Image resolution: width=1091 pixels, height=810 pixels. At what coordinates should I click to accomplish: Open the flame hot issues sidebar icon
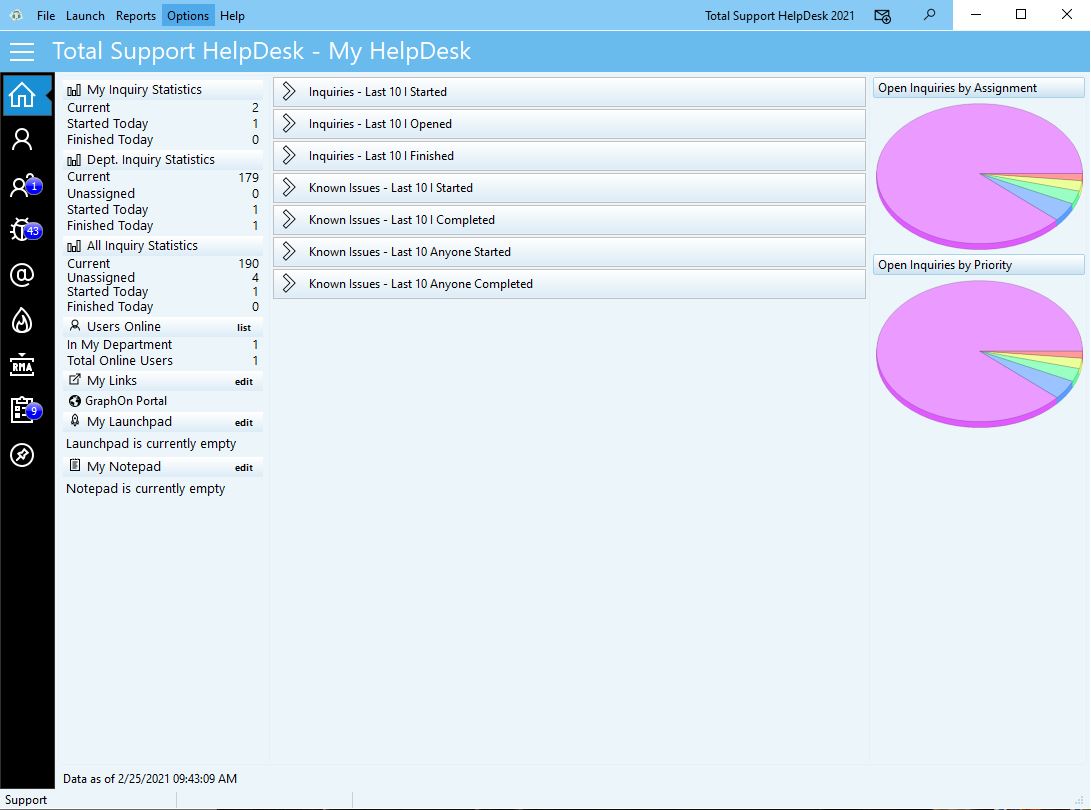pos(22,320)
